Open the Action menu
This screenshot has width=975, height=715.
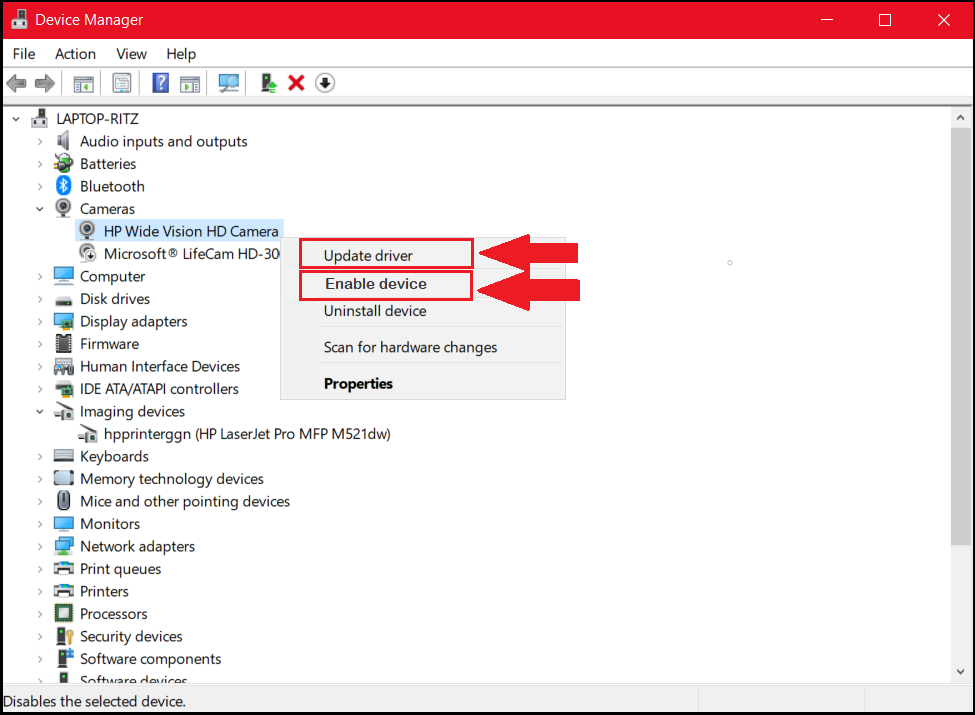pyautogui.click(x=75, y=54)
